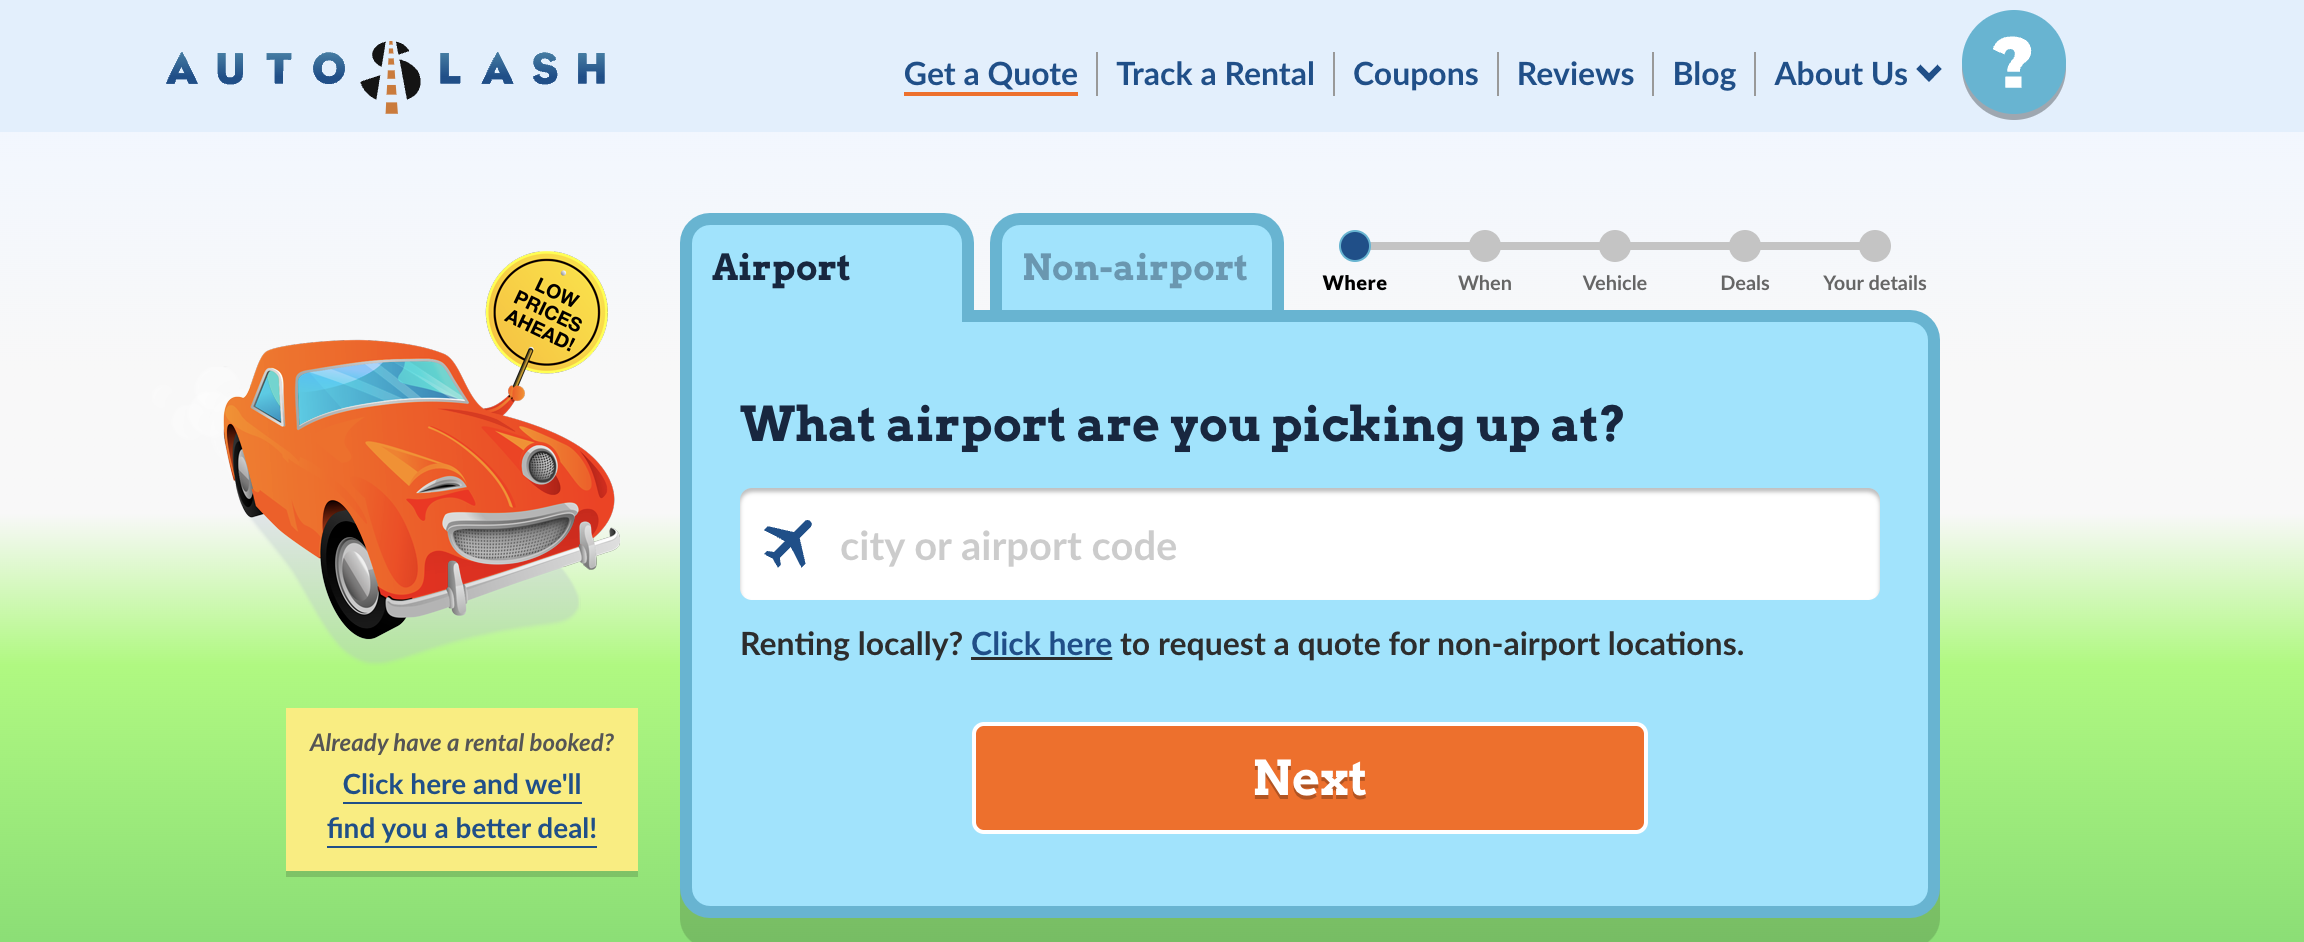Open Track a Rental page

(x=1215, y=74)
